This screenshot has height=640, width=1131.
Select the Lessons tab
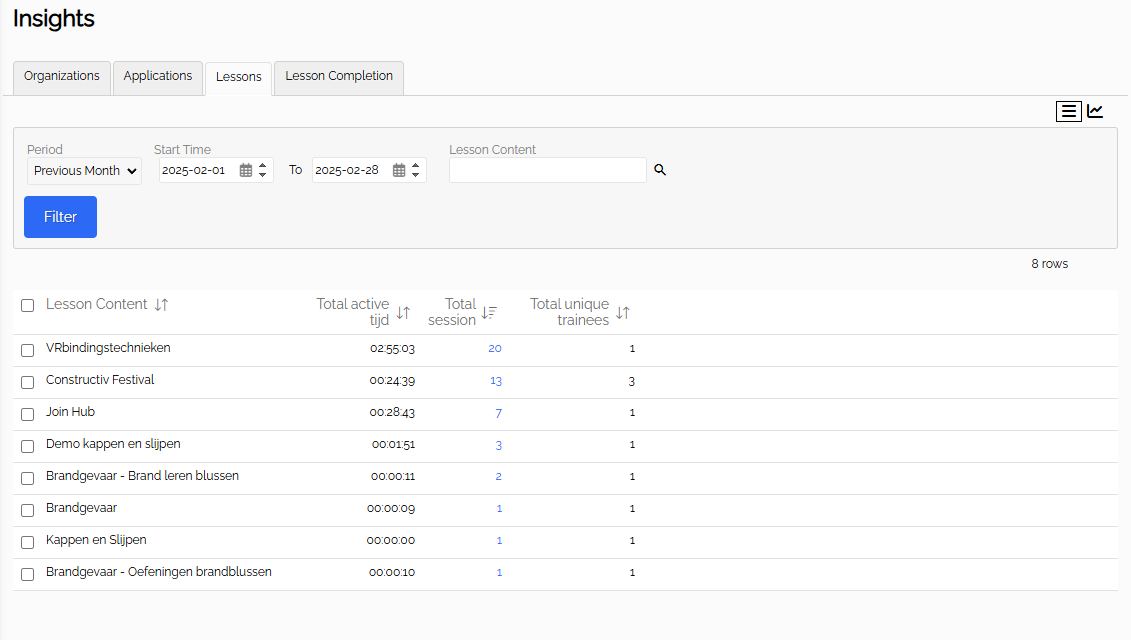pos(239,78)
